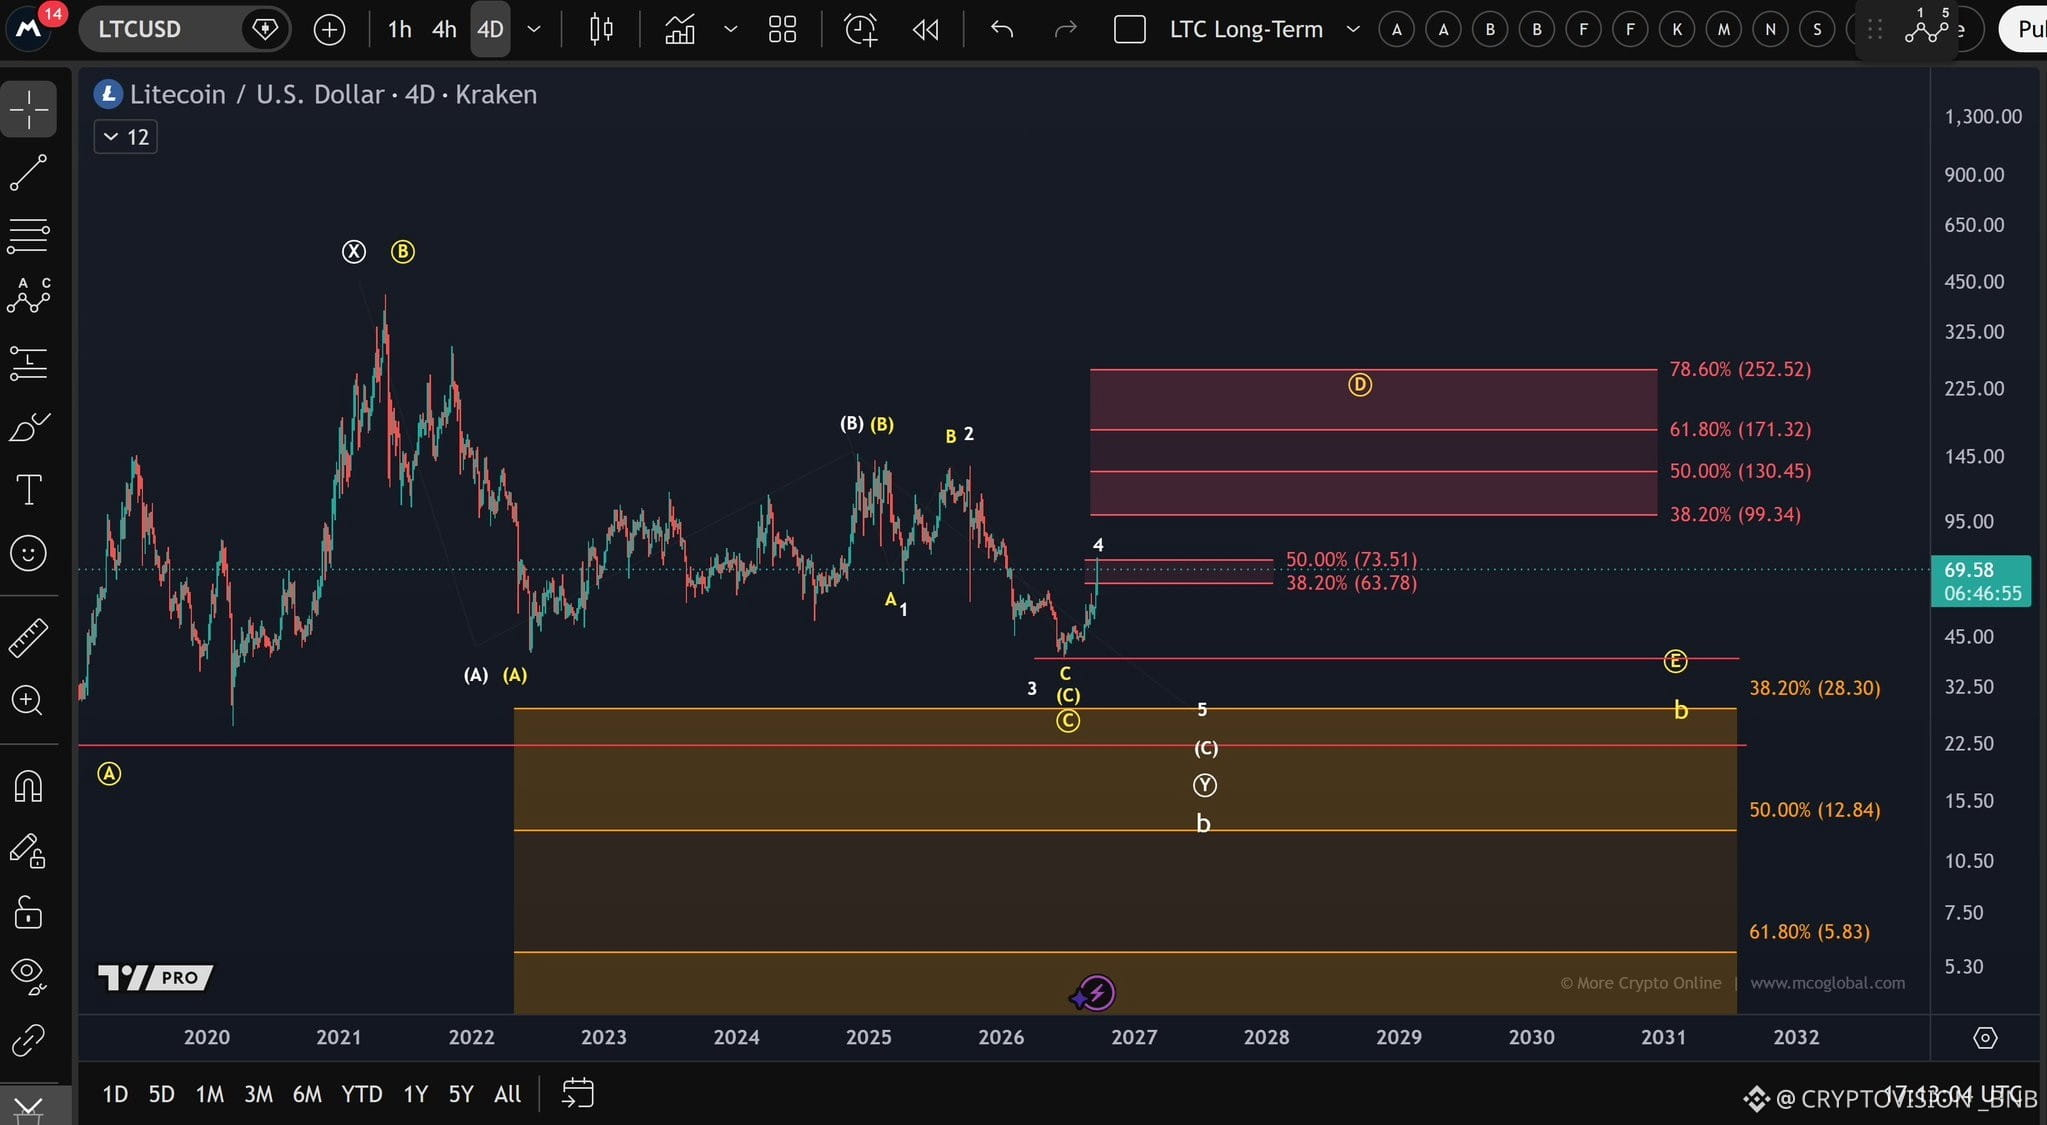Toggle lock all drawing tools
The width and height of the screenshot is (2047, 1125).
click(x=28, y=912)
